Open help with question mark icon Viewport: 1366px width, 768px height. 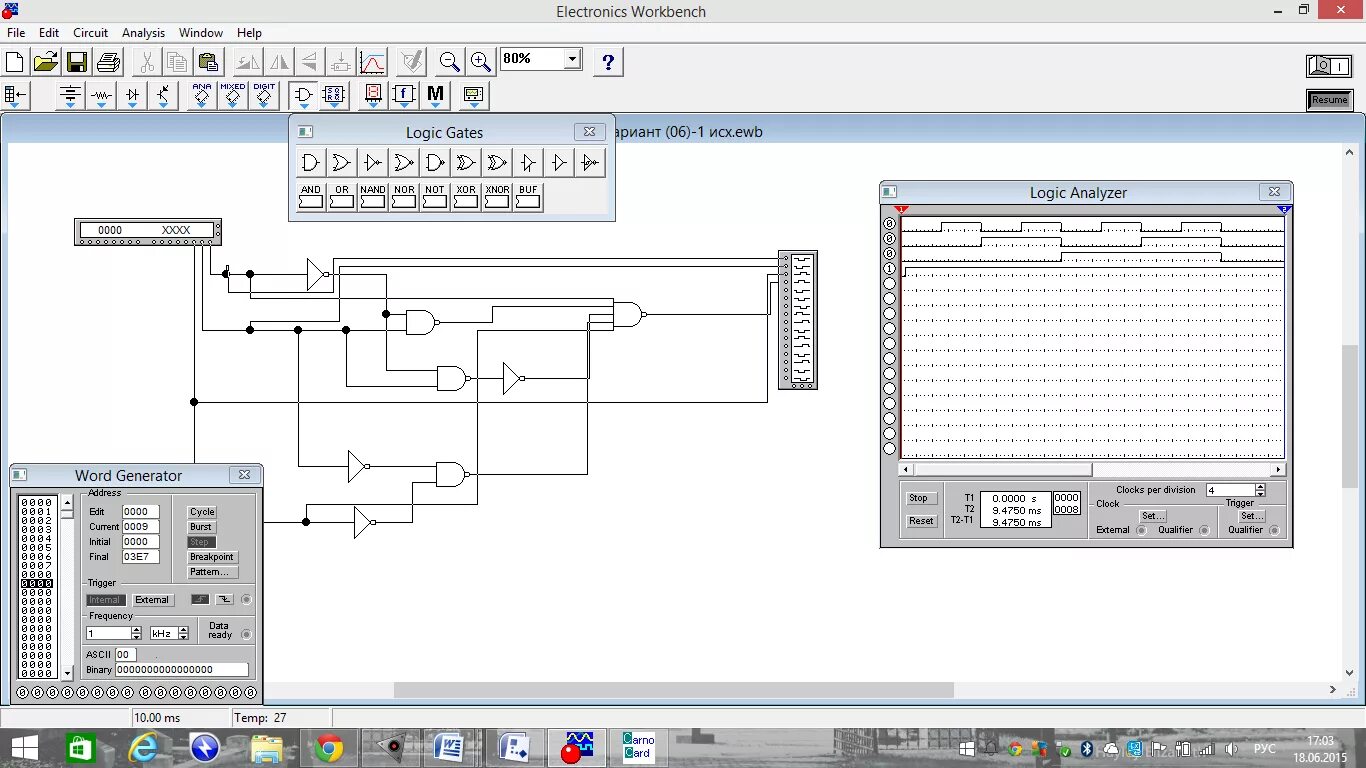[x=608, y=62]
